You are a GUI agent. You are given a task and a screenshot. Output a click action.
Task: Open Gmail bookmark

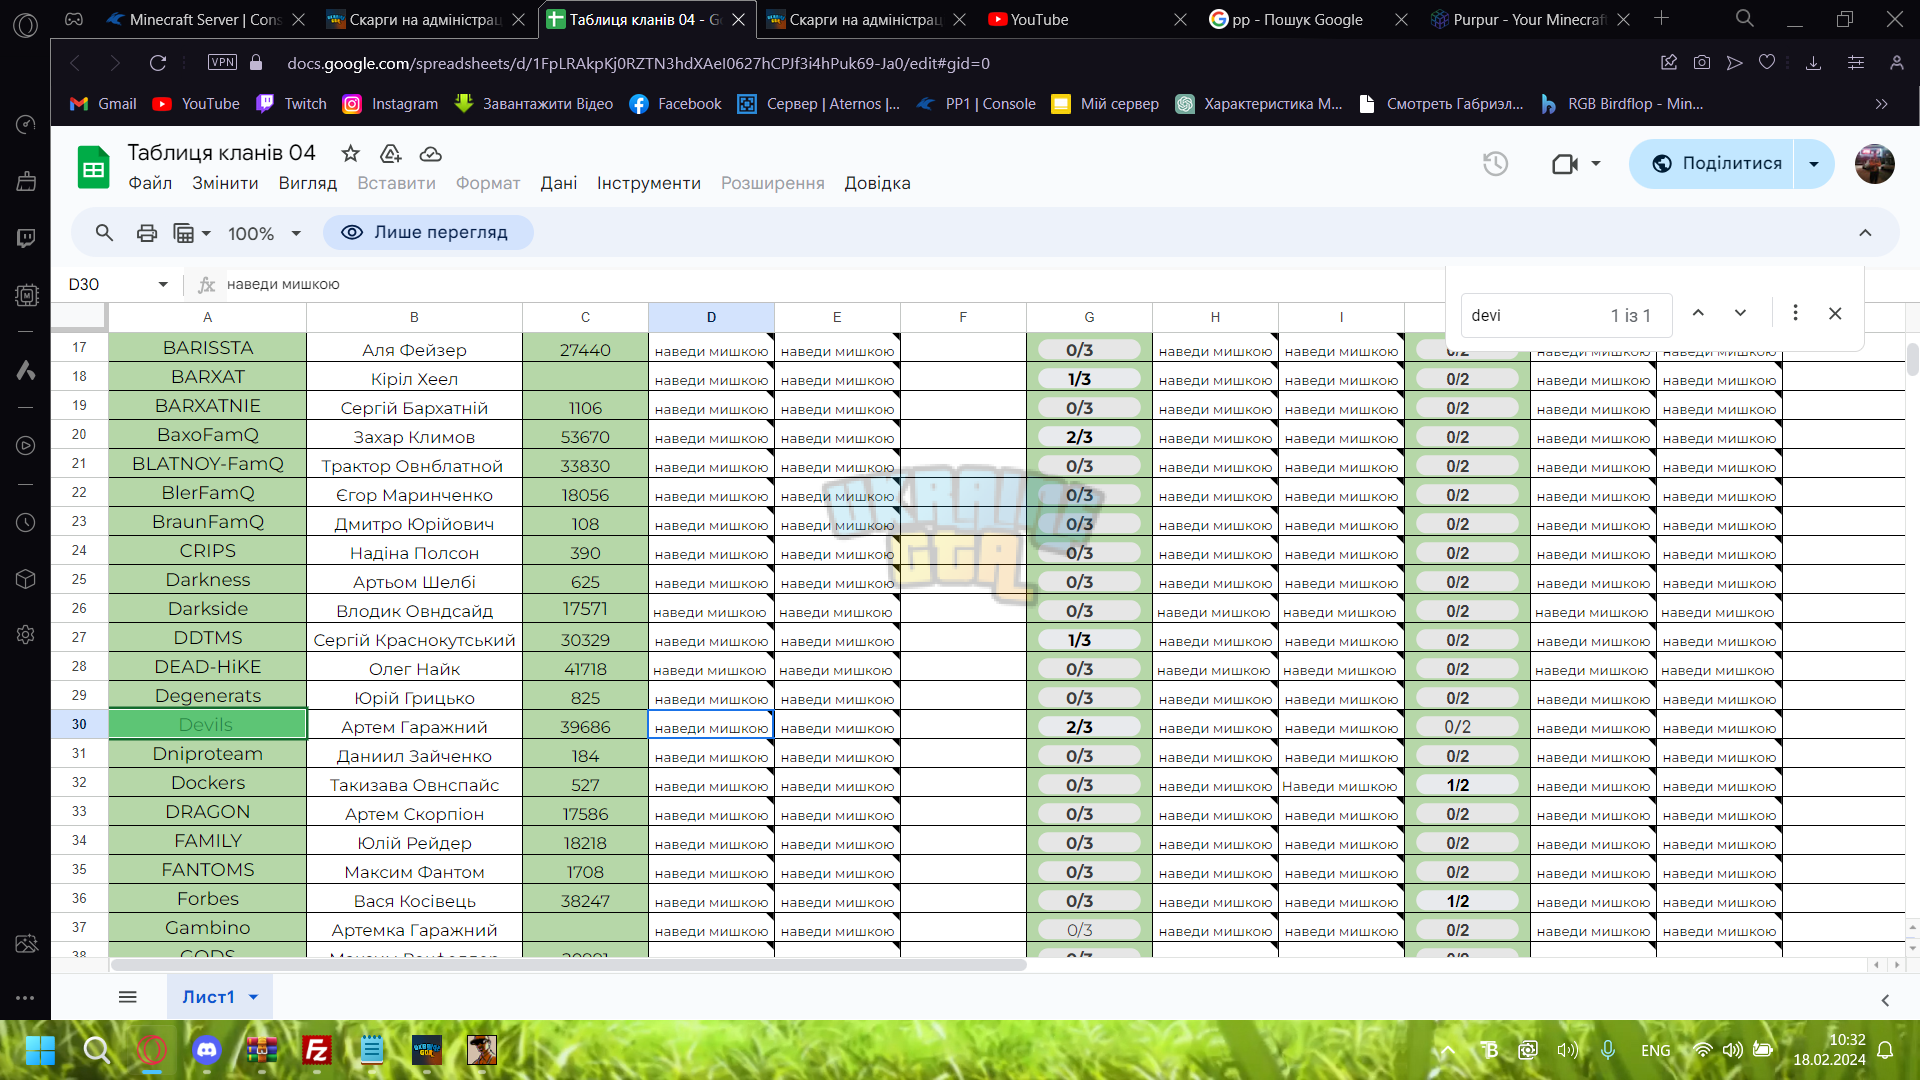103,104
